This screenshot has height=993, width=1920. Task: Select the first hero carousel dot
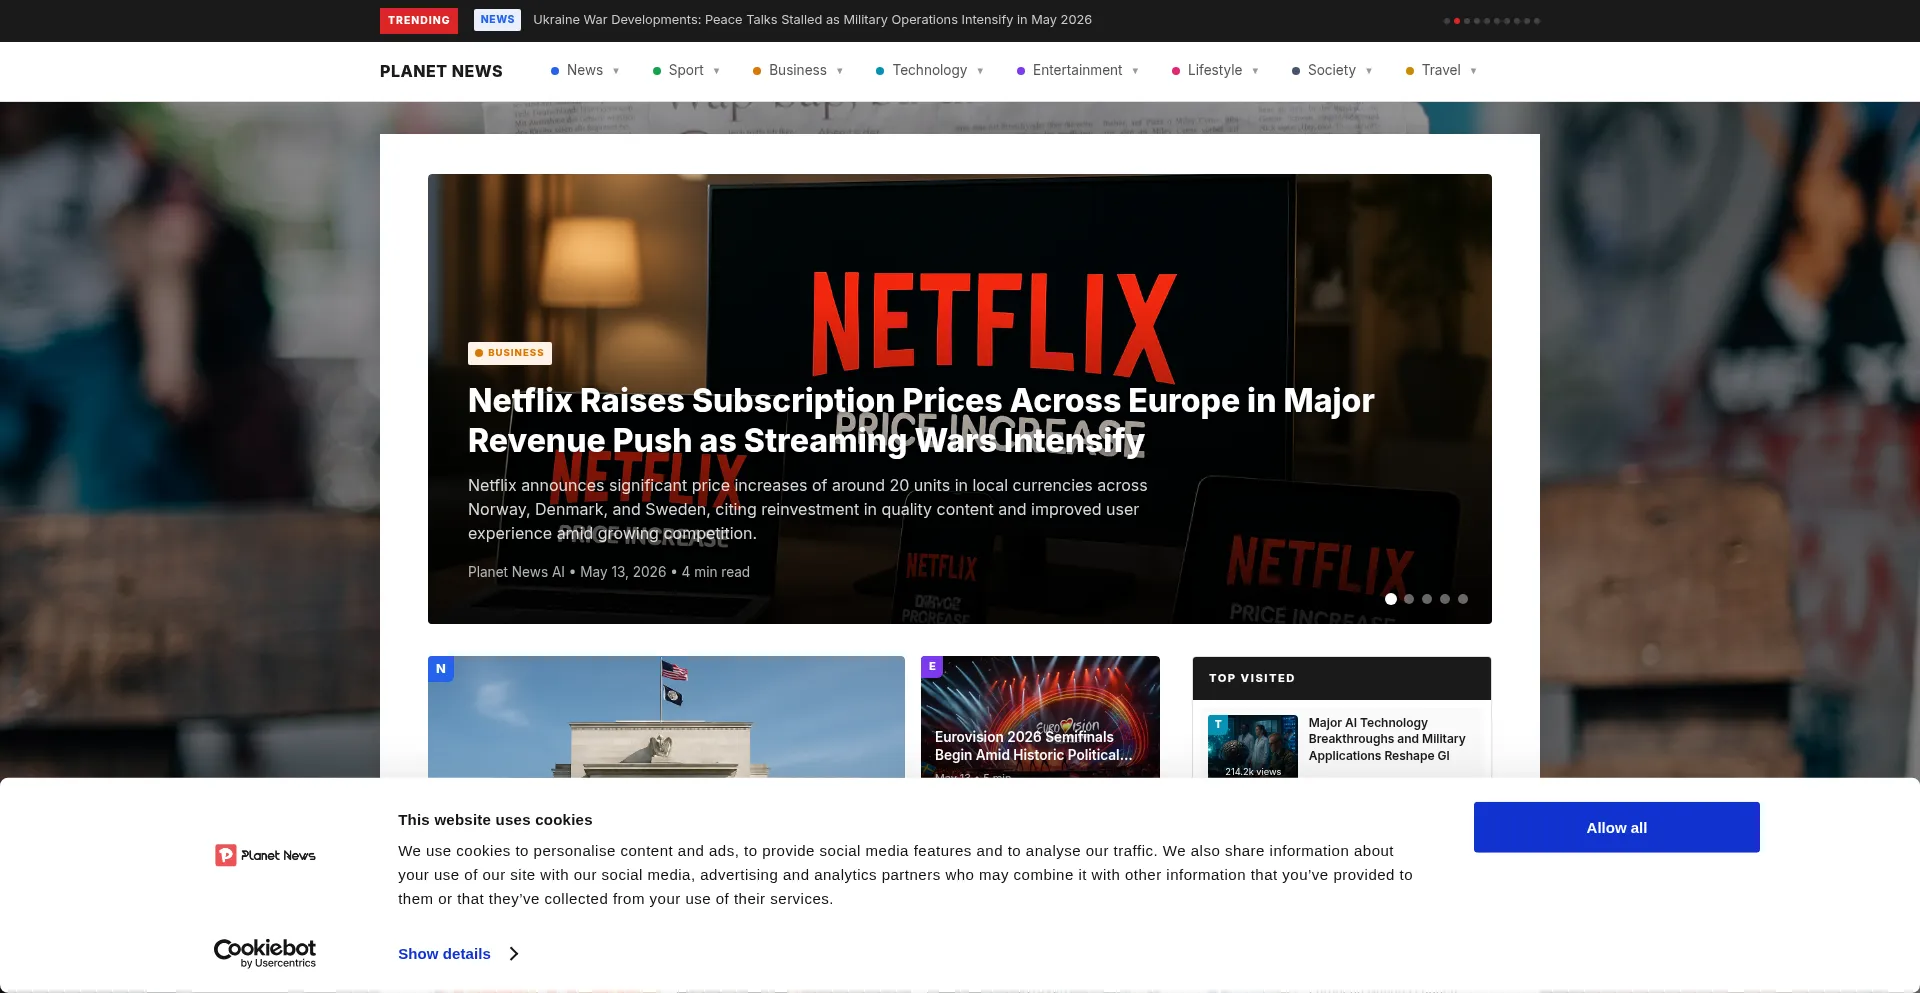point(1391,599)
